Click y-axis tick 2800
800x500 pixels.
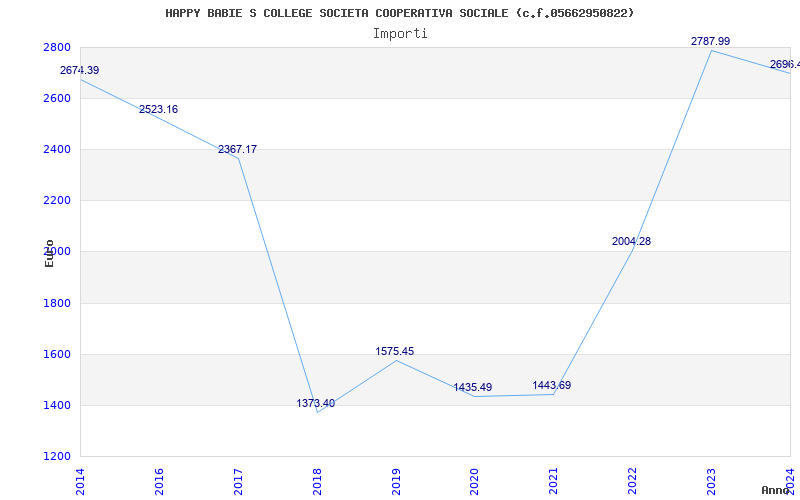pos(59,47)
